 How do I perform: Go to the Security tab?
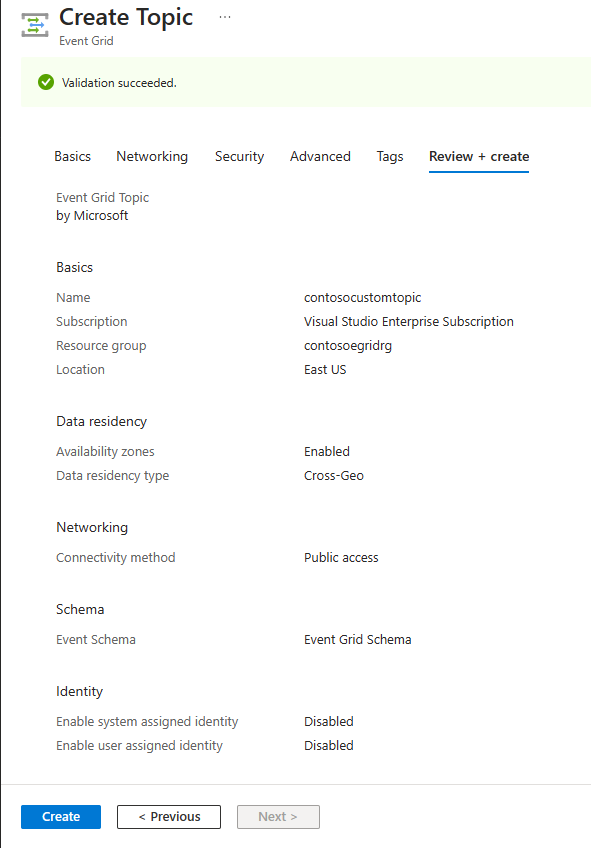point(240,156)
